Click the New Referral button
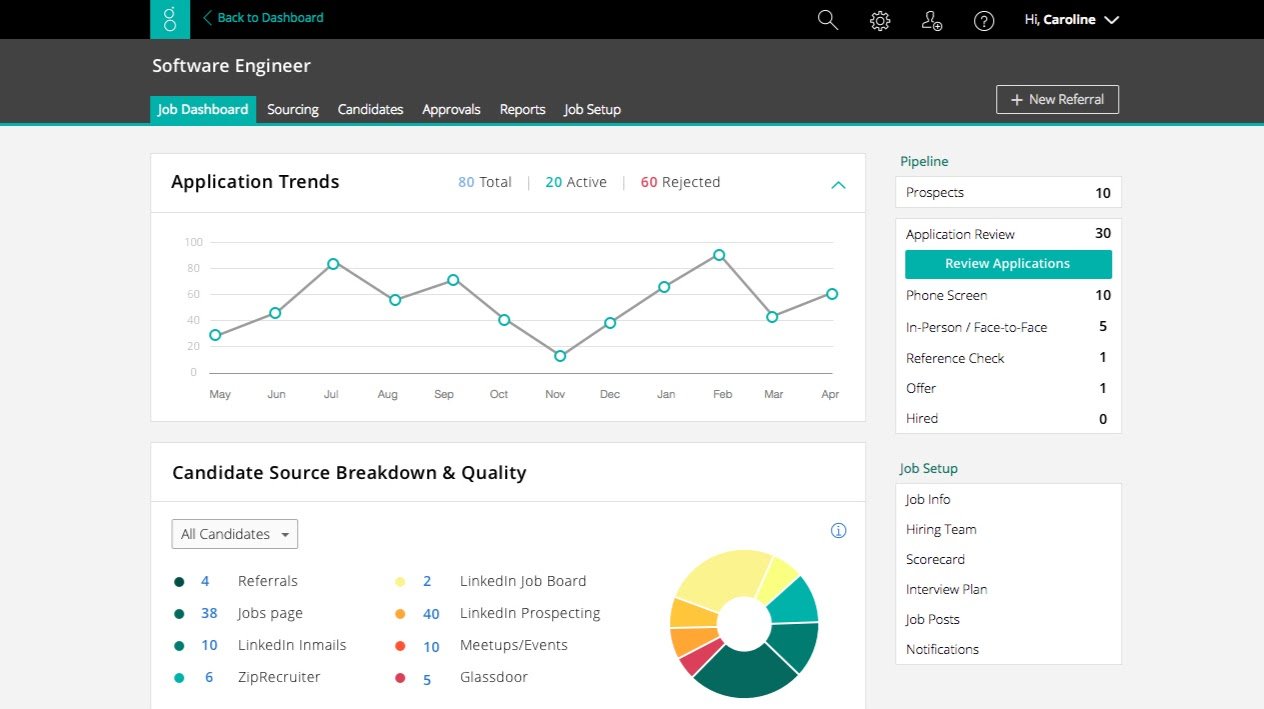Viewport: 1264px width, 709px height. tap(1057, 99)
